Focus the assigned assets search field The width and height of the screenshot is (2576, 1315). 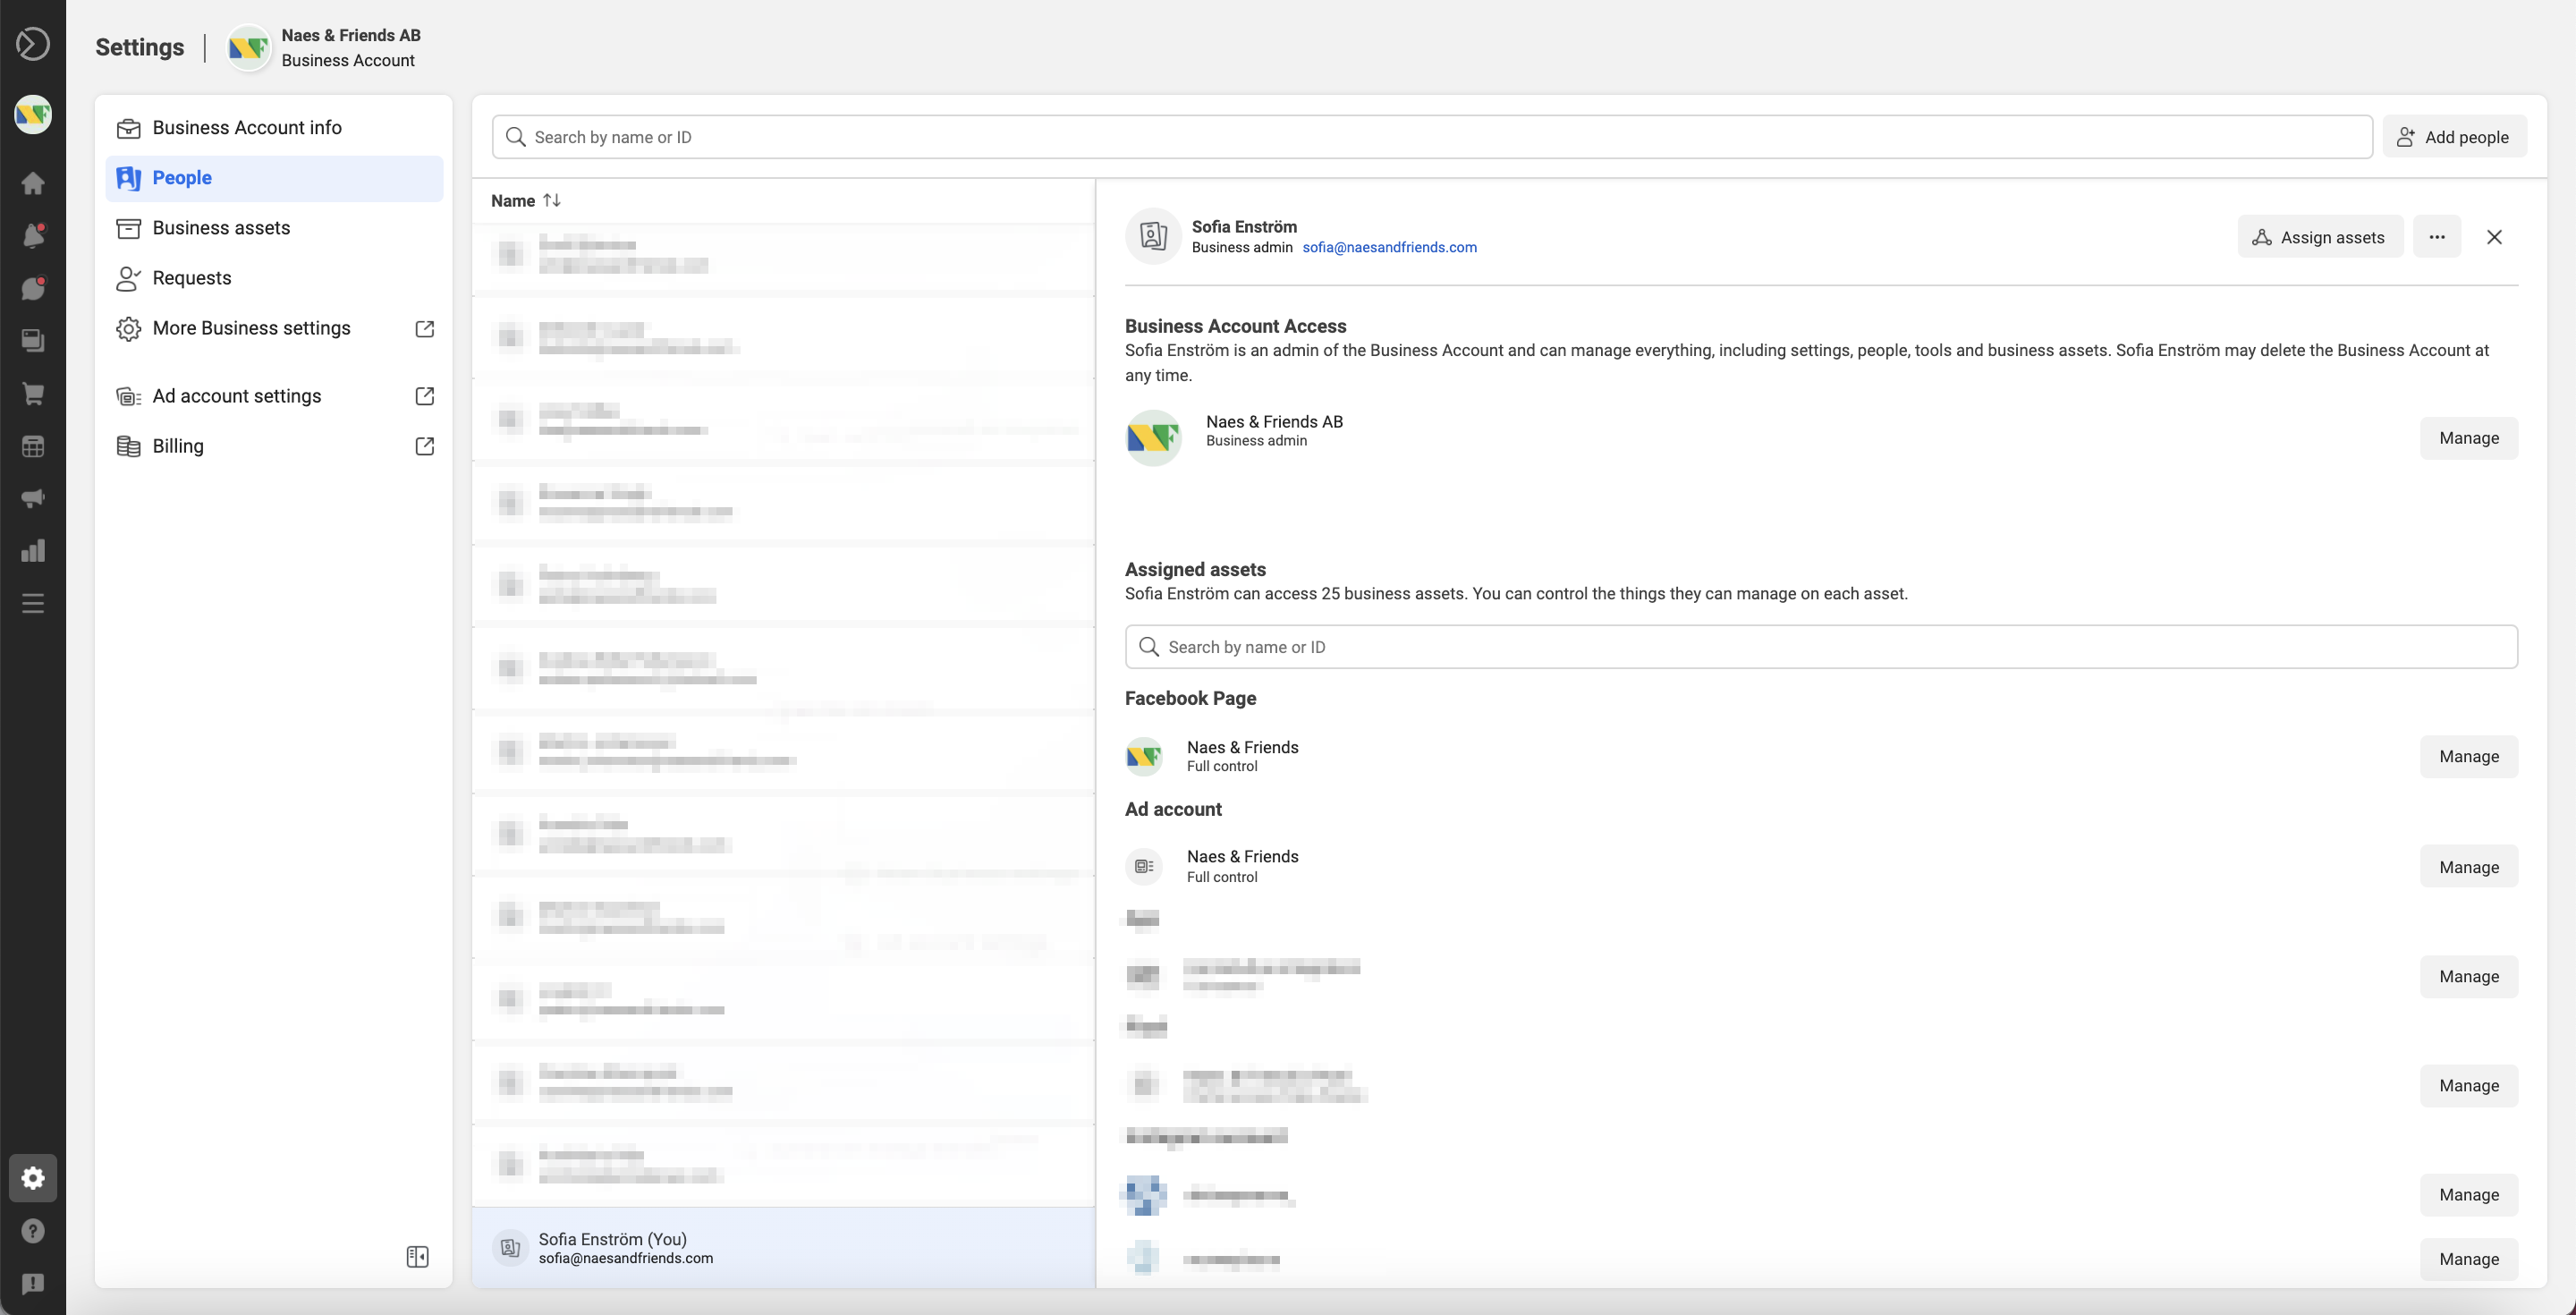1821,647
